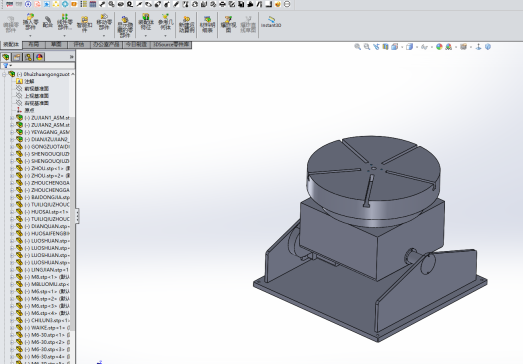Switch to the 办公室产品 tab

click(x=106, y=45)
